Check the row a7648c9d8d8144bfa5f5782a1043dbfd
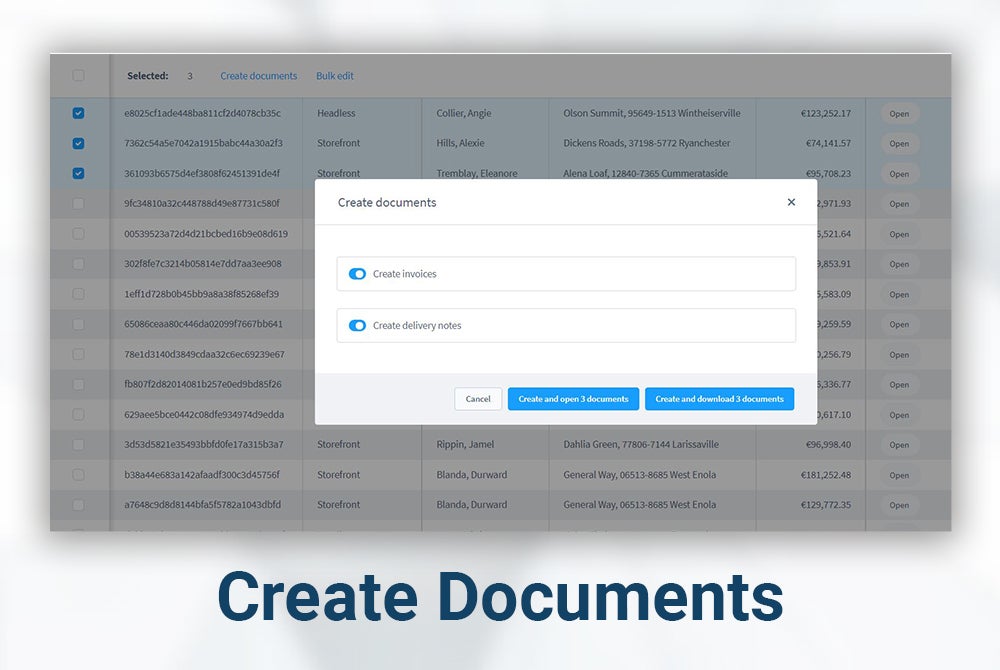Viewport: 1000px width, 670px height. click(x=78, y=504)
